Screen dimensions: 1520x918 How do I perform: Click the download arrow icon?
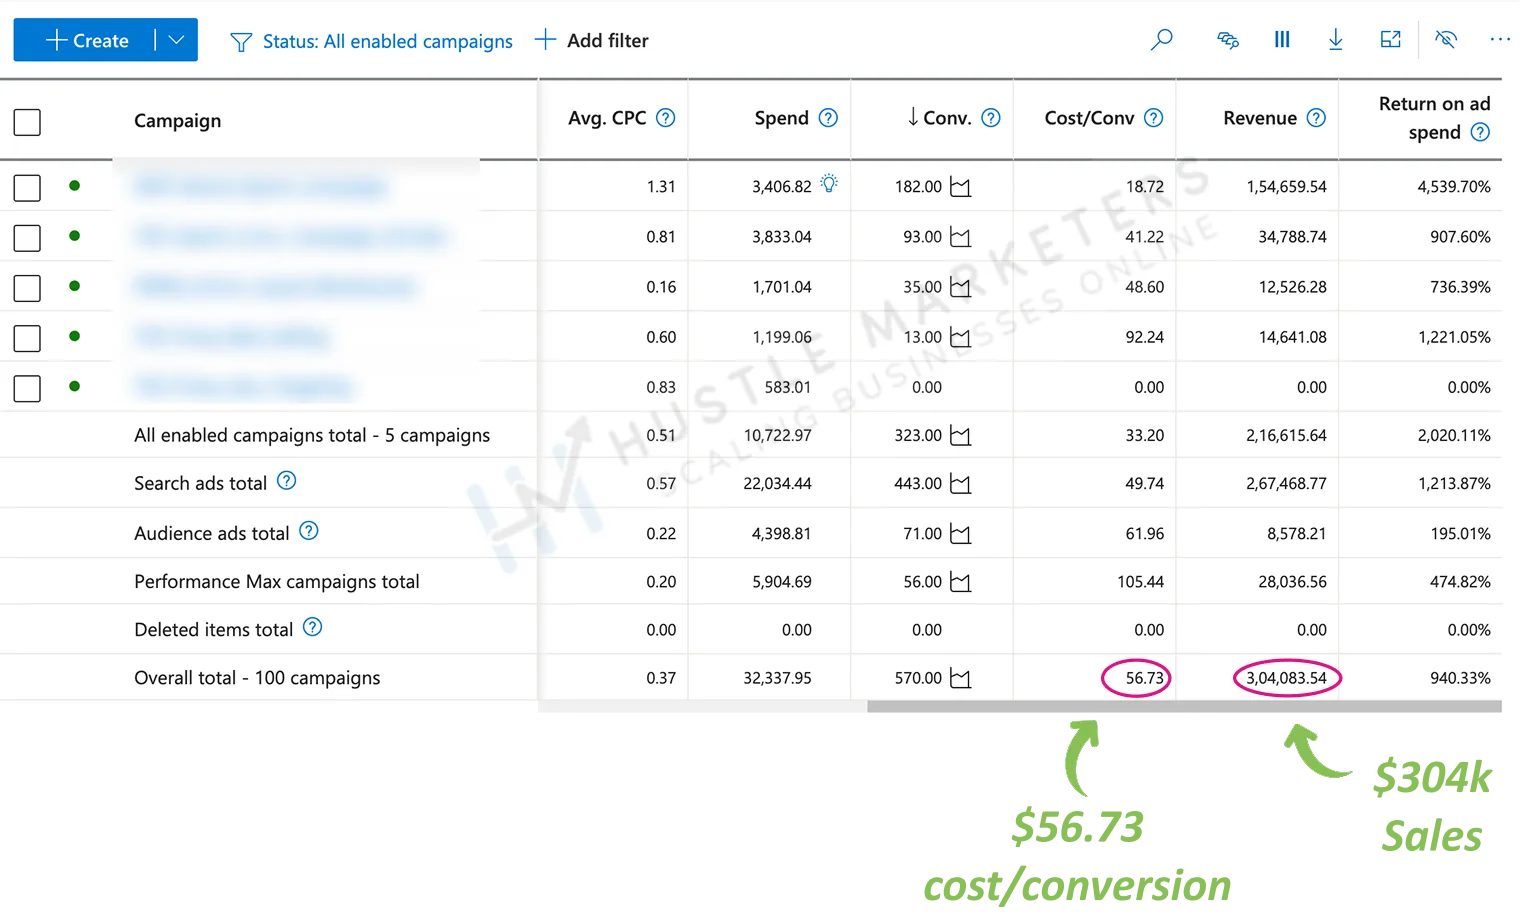pyautogui.click(x=1335, y=40)
